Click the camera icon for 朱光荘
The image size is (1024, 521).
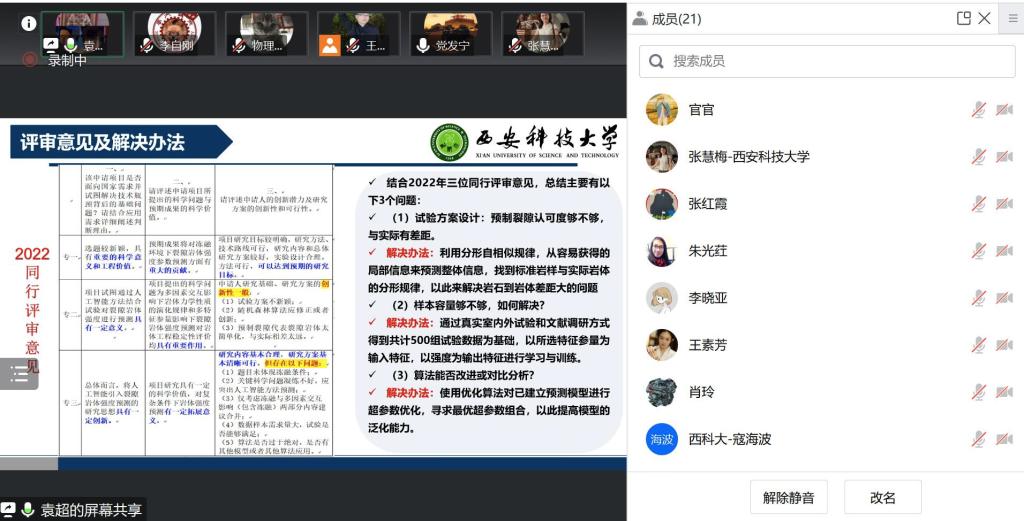(1004, 251)
